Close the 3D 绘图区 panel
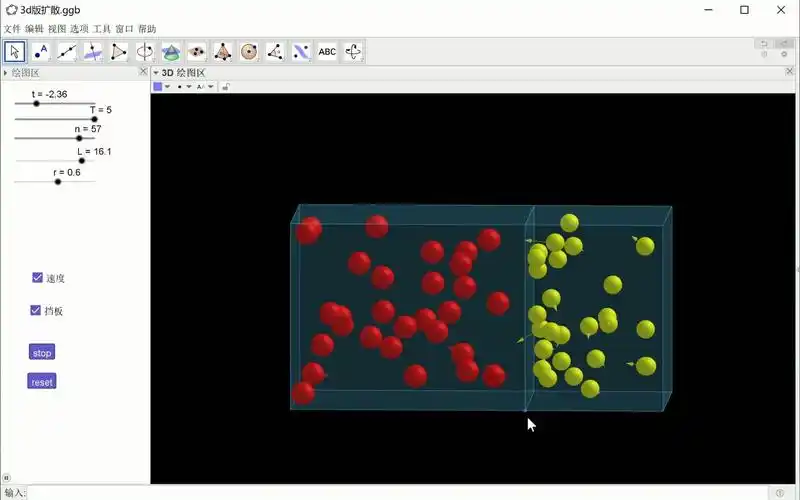 789,71
